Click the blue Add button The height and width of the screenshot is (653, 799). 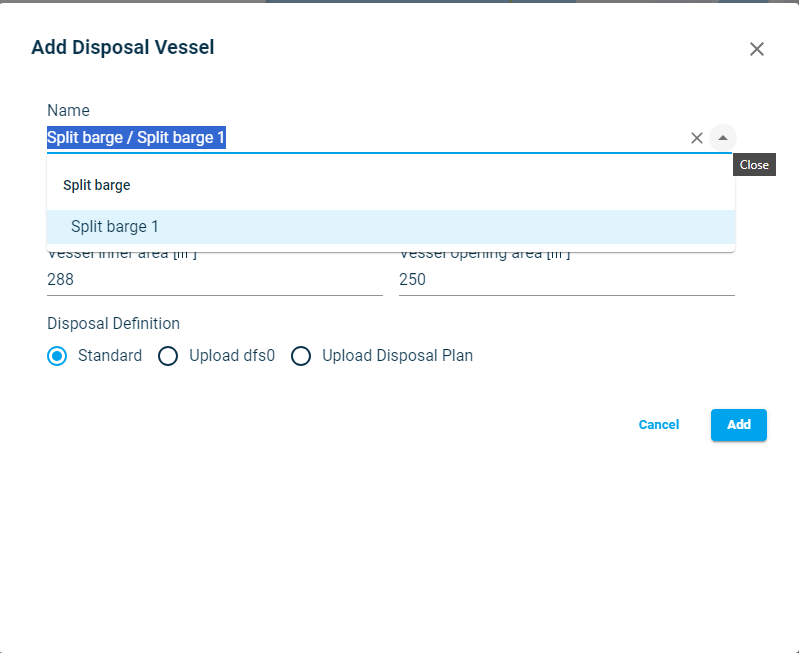tap(738, 425)
